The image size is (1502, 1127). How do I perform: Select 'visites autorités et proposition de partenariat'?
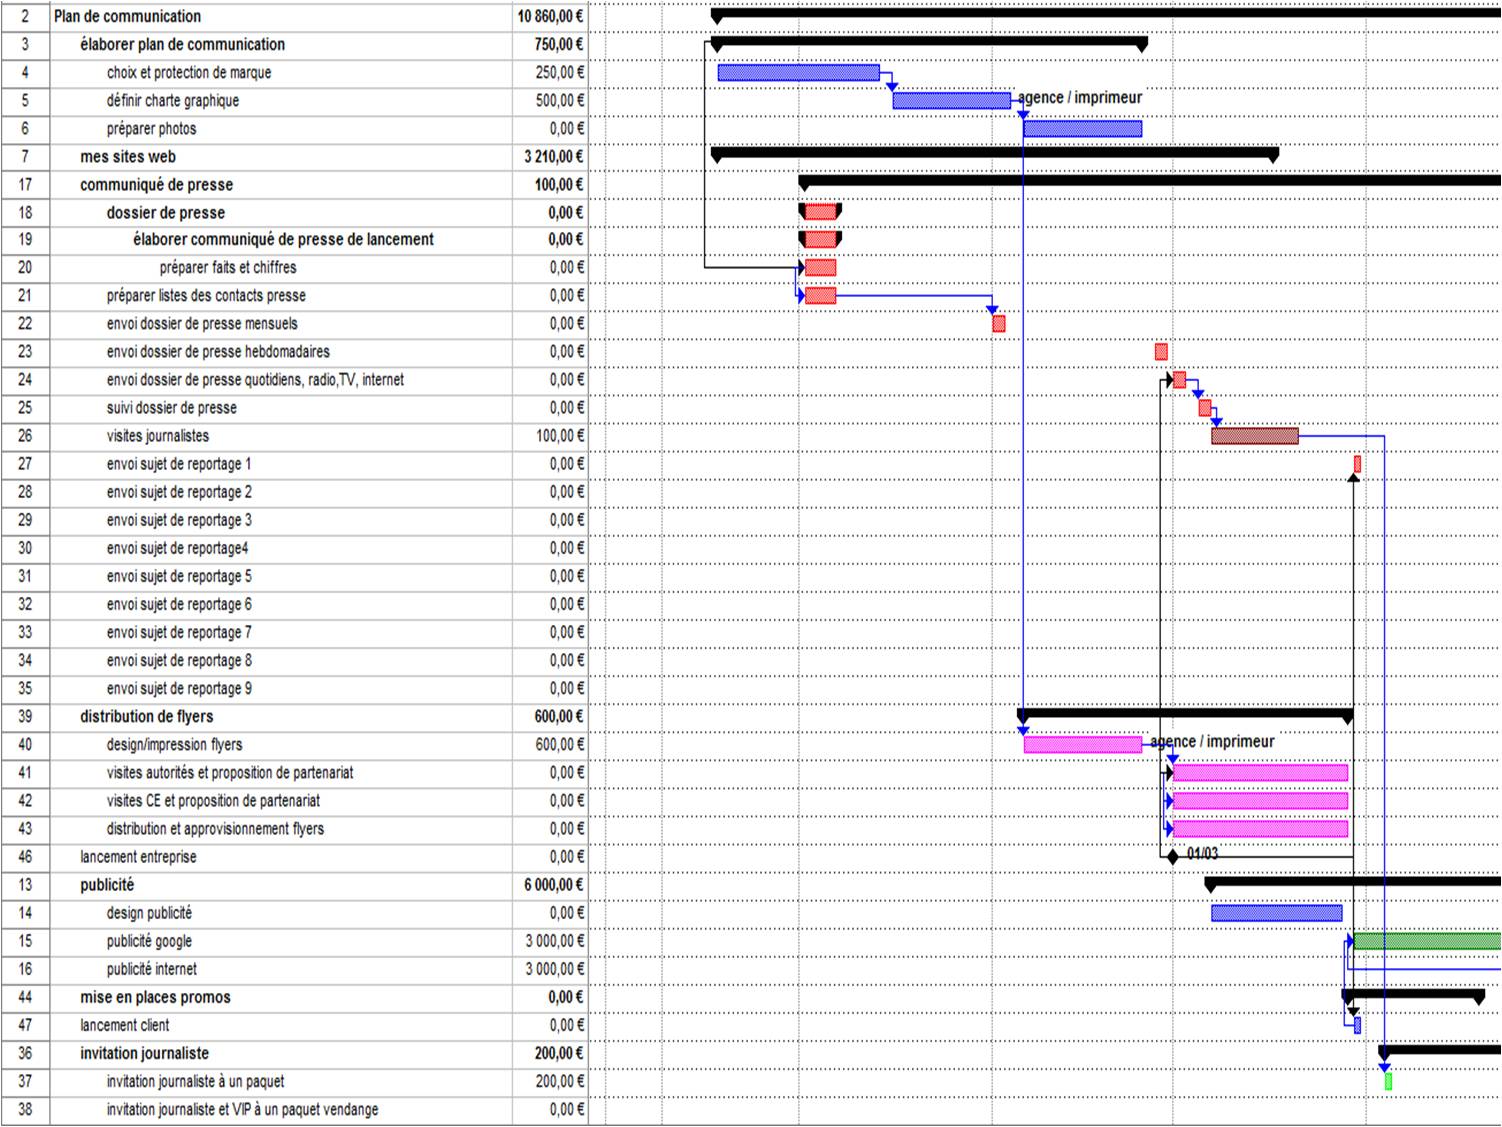230,772
